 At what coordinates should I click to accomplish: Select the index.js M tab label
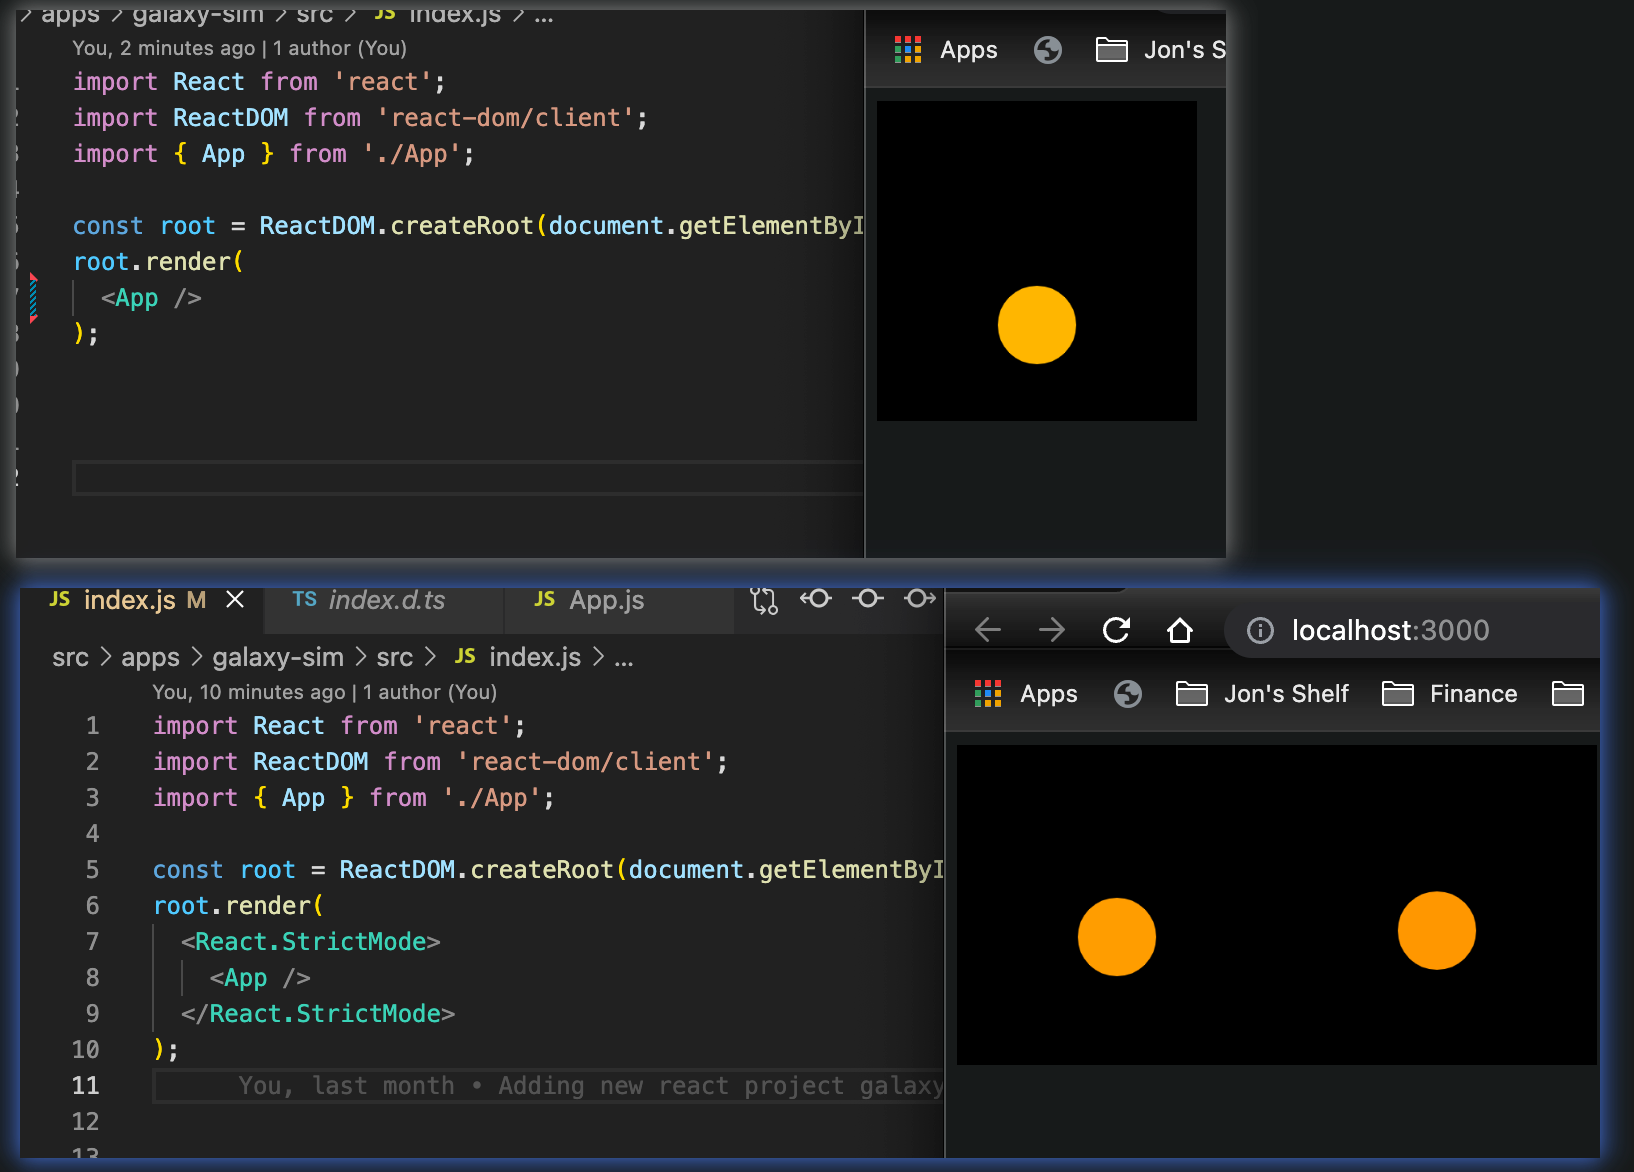(128, 600)
